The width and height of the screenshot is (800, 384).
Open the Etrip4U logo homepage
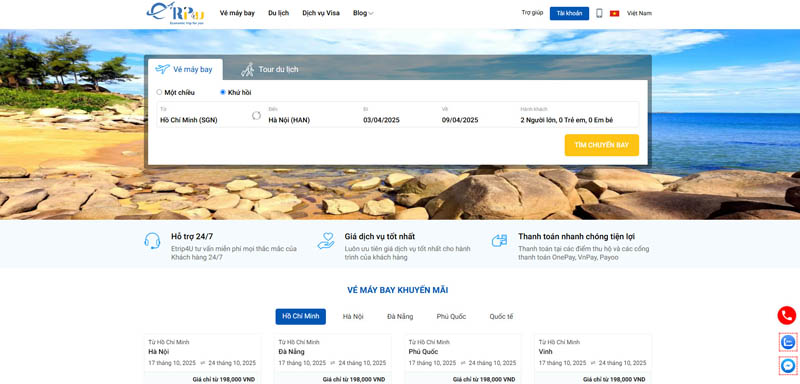coord(176,14)
